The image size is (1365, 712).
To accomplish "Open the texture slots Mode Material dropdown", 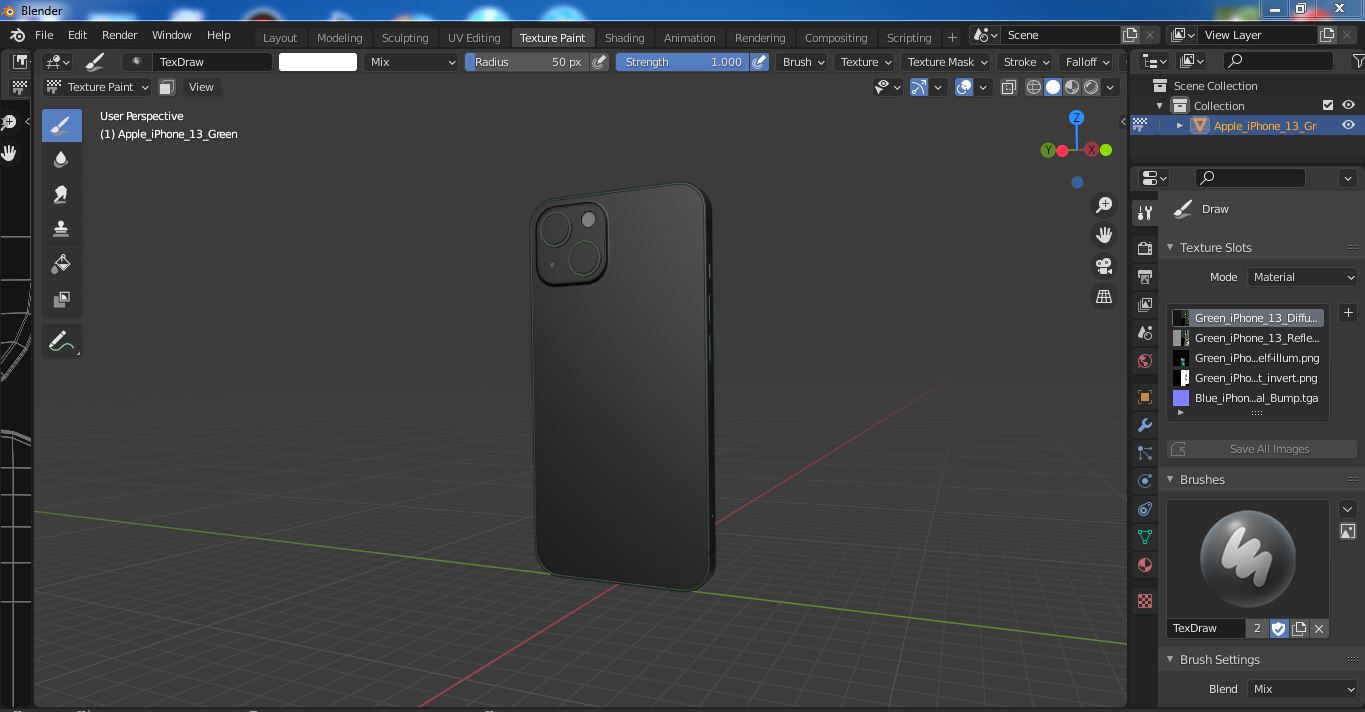I will [x=1302, y=277].
